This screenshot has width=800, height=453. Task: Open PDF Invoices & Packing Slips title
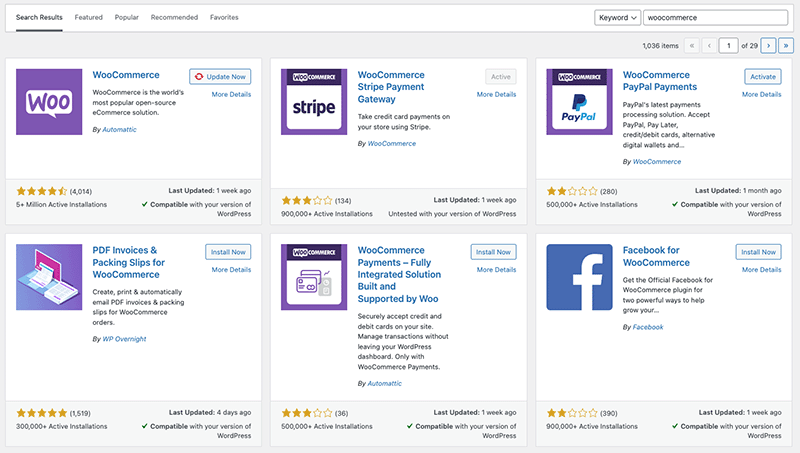pyautogui.click(x=129, y=262)
